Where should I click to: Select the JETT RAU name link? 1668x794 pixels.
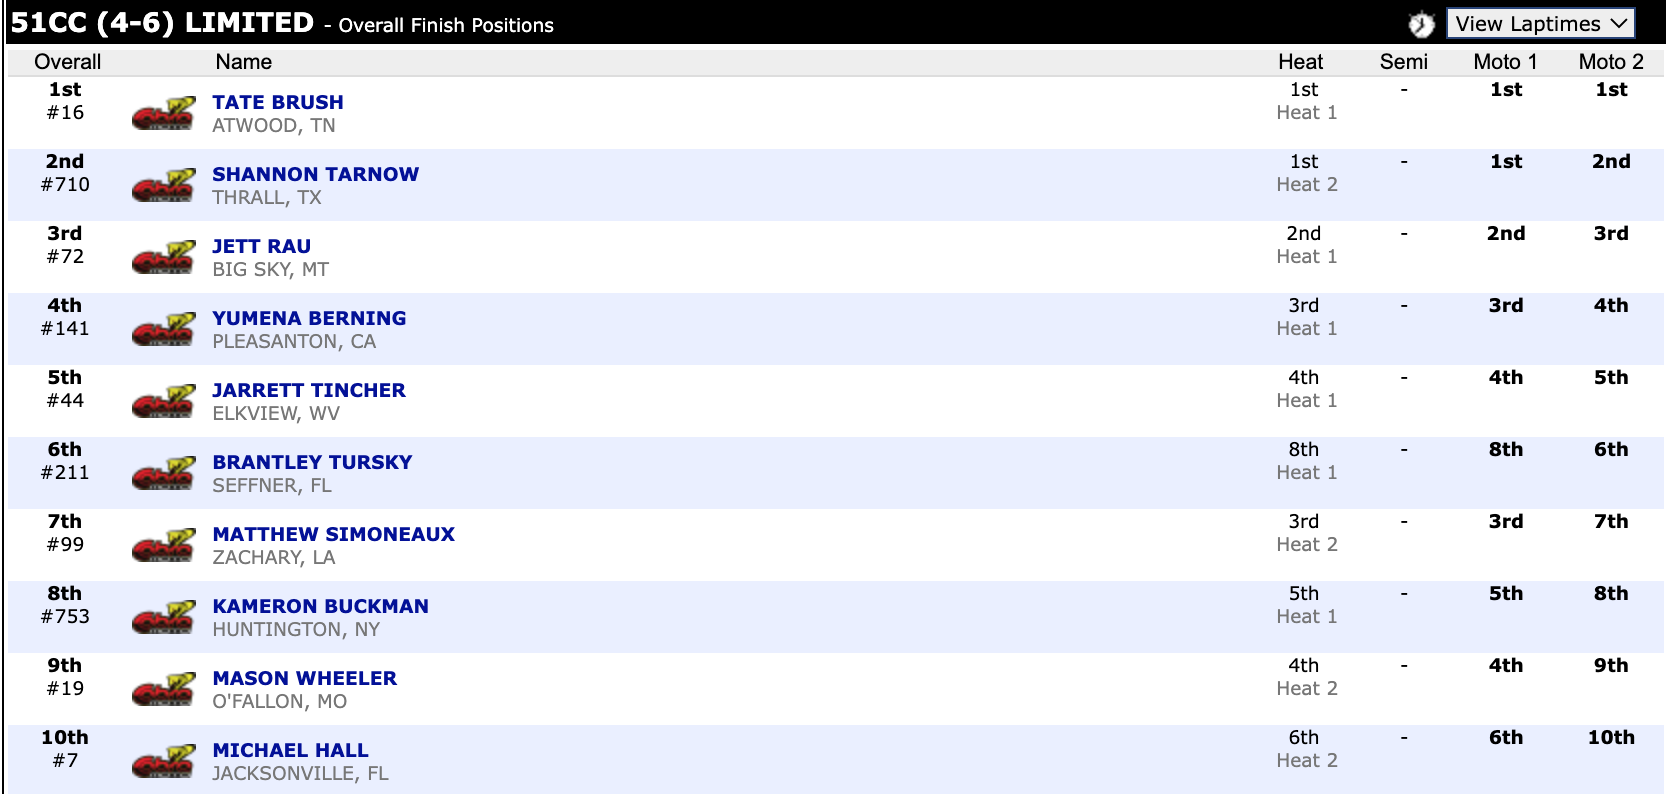[x=261, y=246]
